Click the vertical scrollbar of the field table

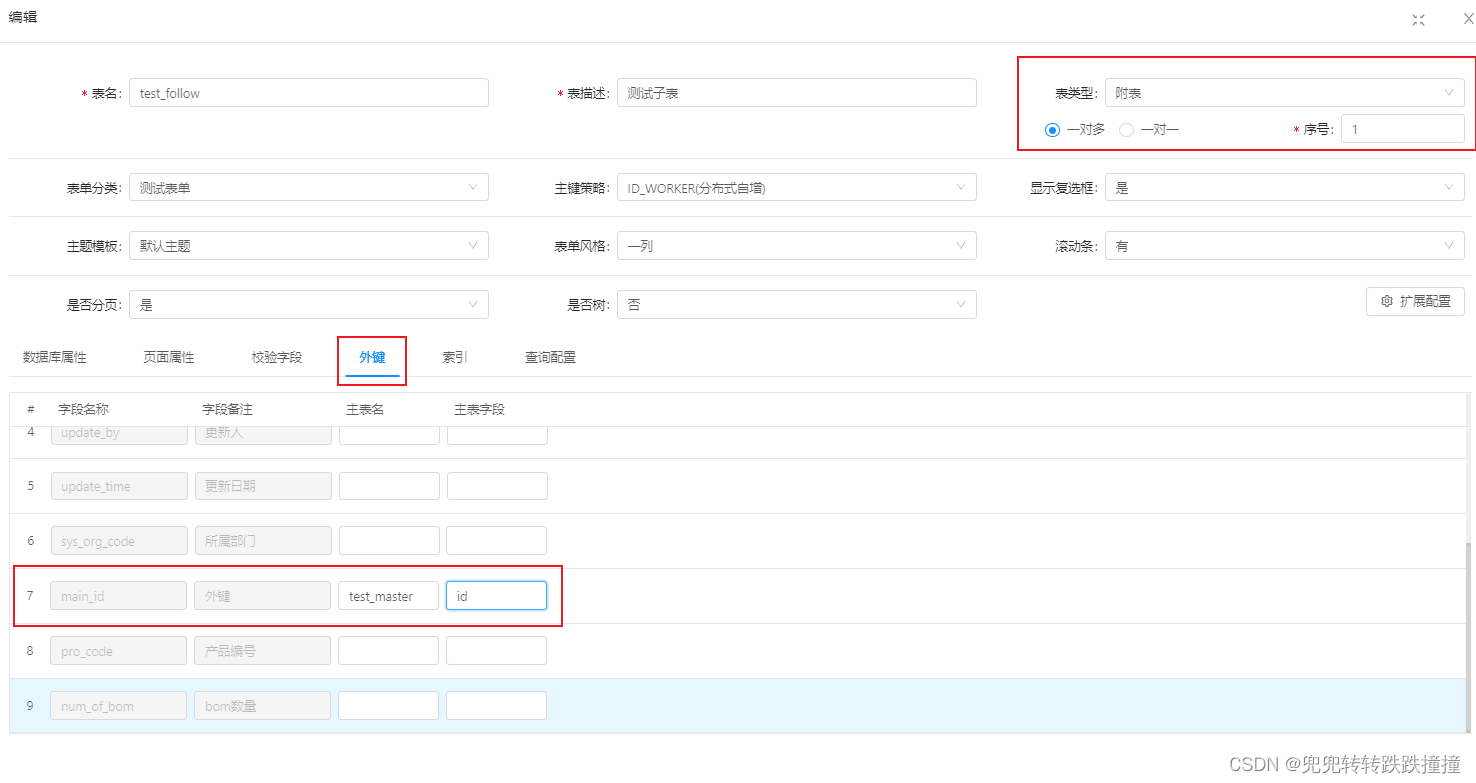1468,636
